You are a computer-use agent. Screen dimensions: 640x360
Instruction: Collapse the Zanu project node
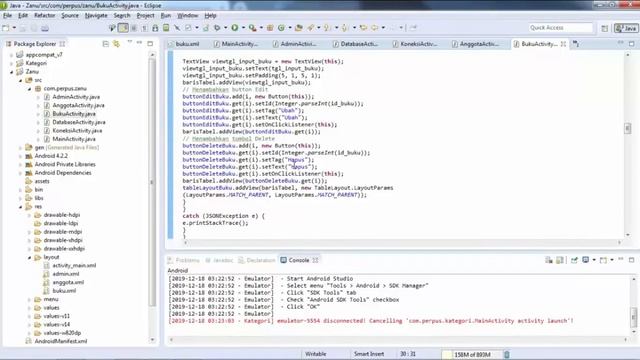(x=11, y=72)
